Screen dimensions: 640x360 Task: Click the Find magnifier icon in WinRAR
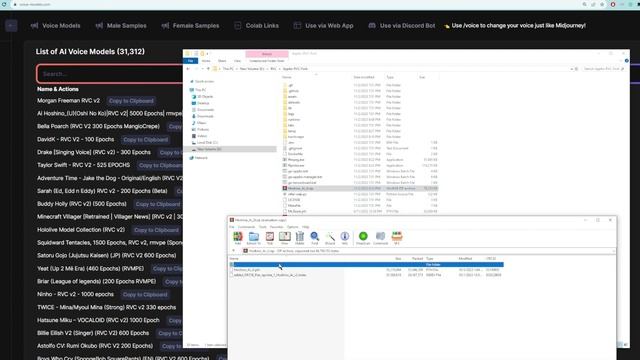click(x=315, y=238)
